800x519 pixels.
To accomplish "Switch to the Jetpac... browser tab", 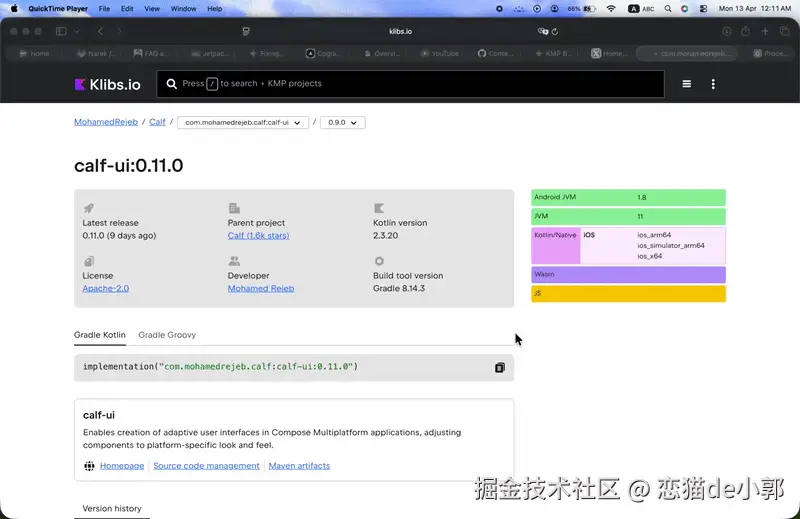I will pyautogui.click(x=209, y=53).
